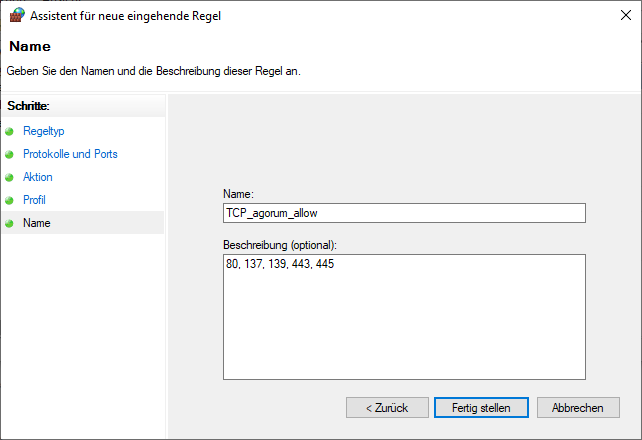
Task: Click the 'Beschreibung (optional):' label
Action: click(x=280, y=245)
